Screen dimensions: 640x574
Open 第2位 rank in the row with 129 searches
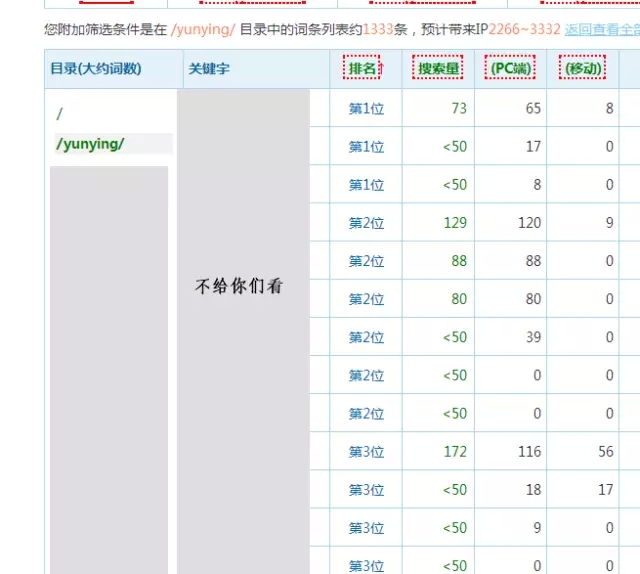[366, 223]
